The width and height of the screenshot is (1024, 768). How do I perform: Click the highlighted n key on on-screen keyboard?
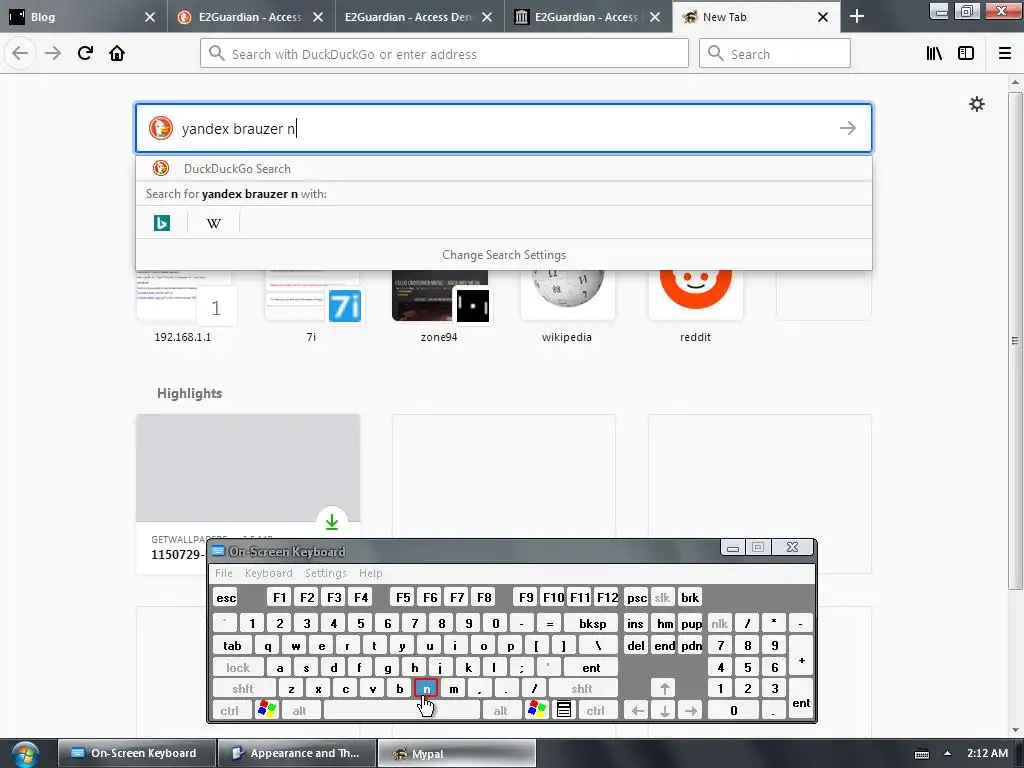coord(426,688)
